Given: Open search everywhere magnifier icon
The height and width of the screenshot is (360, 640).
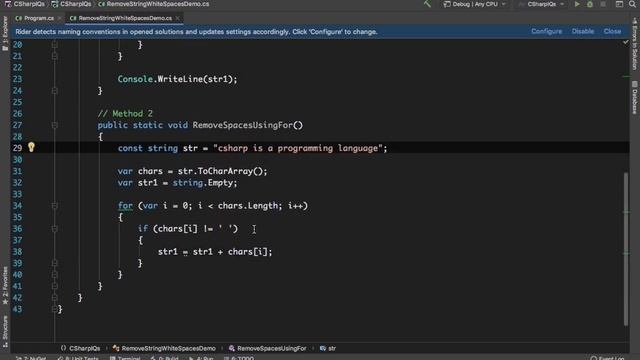Looking at the screenshot, I should tap(632, 4).
